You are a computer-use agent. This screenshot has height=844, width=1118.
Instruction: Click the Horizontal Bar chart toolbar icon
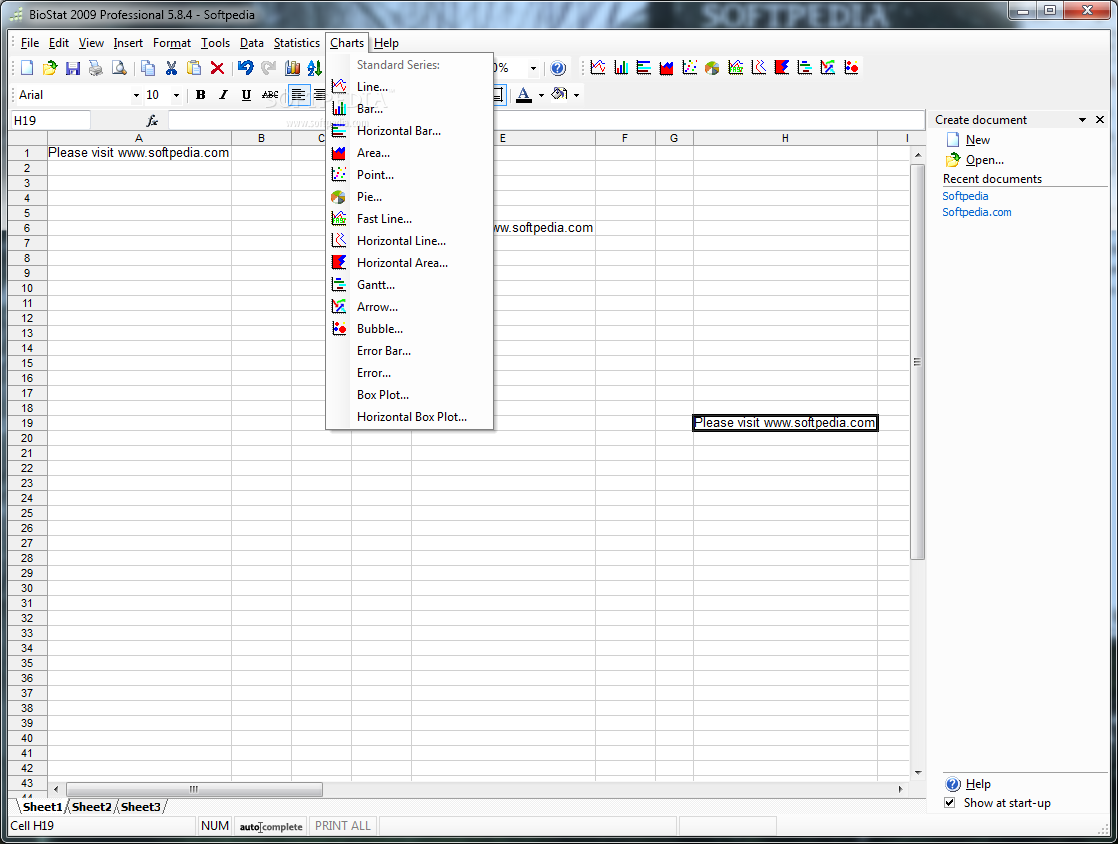(644, 67)
